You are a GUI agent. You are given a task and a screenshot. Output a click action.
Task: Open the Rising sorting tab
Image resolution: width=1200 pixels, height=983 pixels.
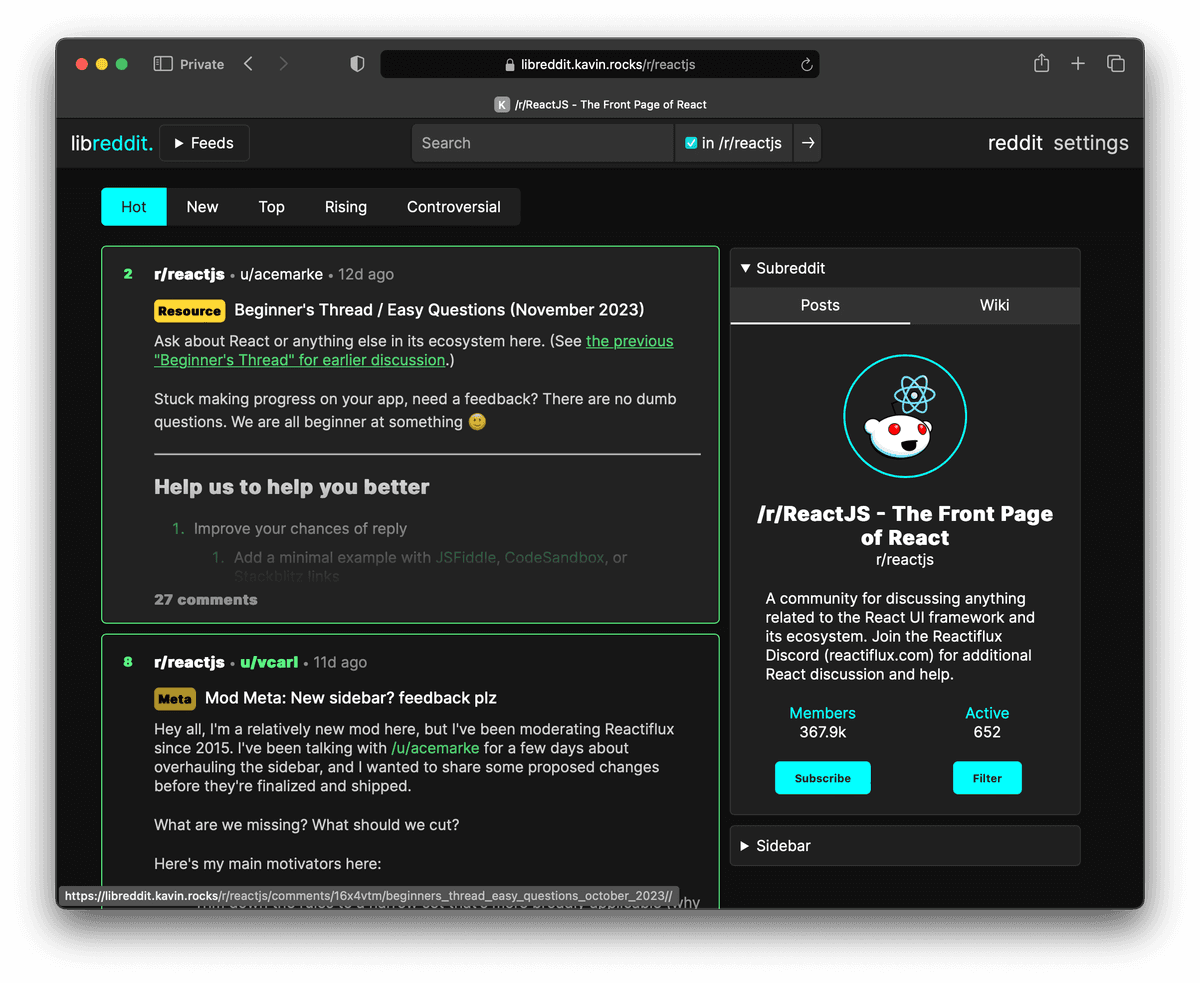click(x=346, y=207)
